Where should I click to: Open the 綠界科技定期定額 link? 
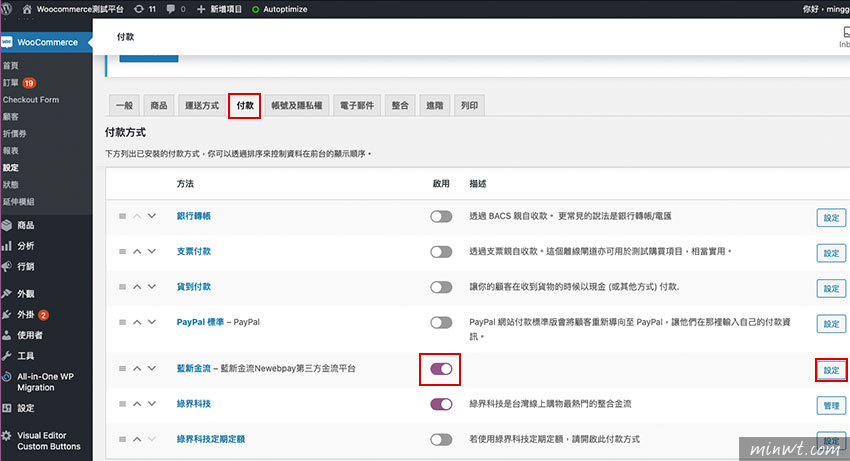(x=211, y=439)
